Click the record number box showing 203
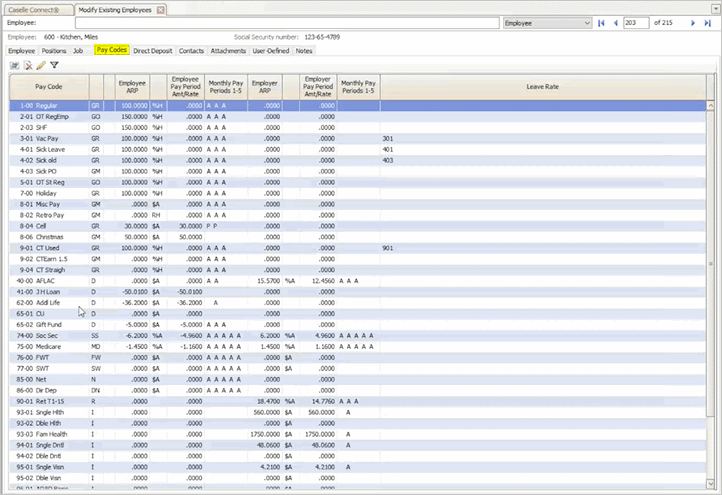 (x=636, y=22)
